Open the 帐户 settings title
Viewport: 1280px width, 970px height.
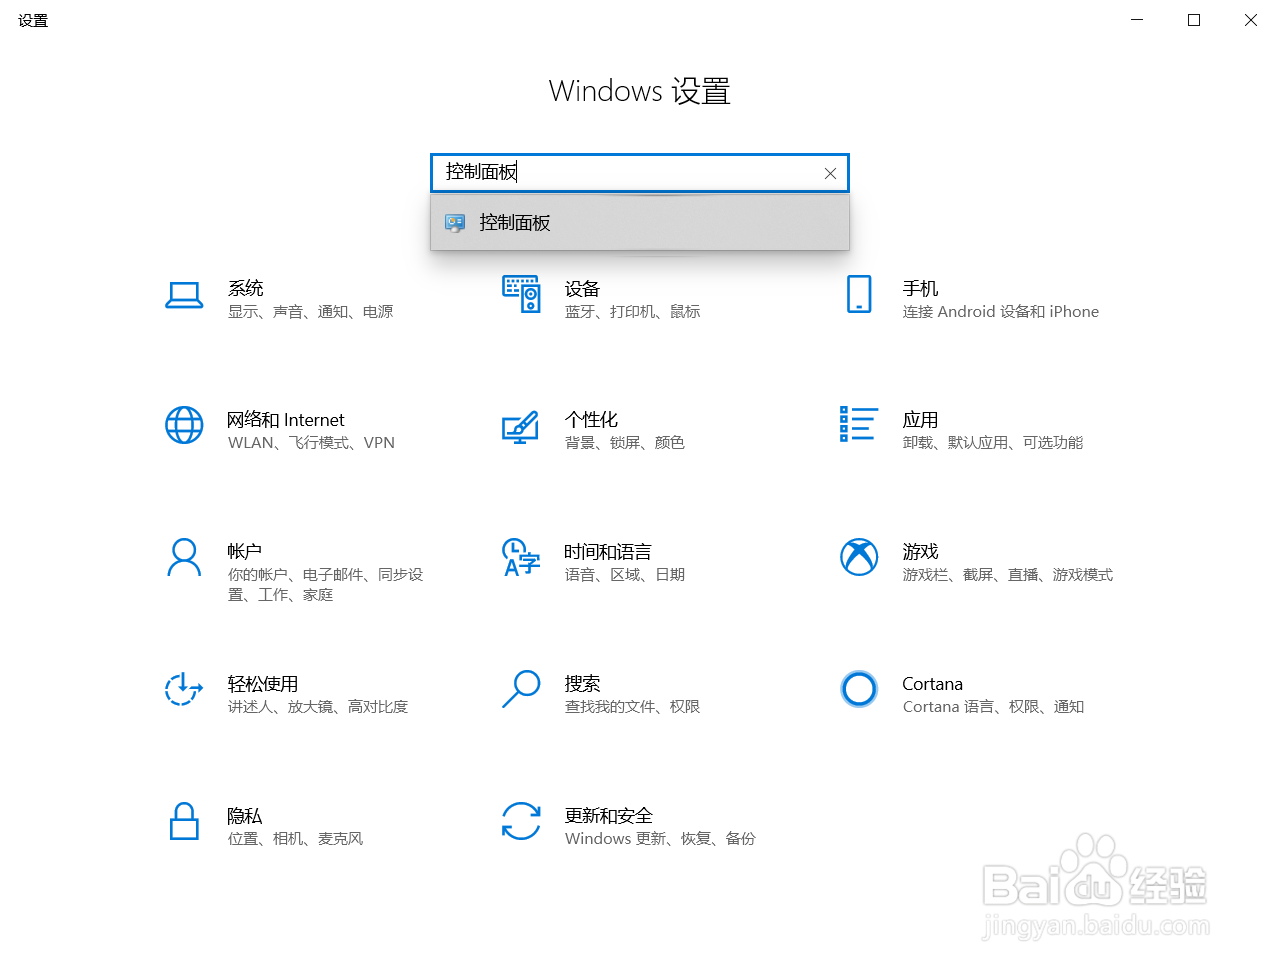[x=245, y=552]
